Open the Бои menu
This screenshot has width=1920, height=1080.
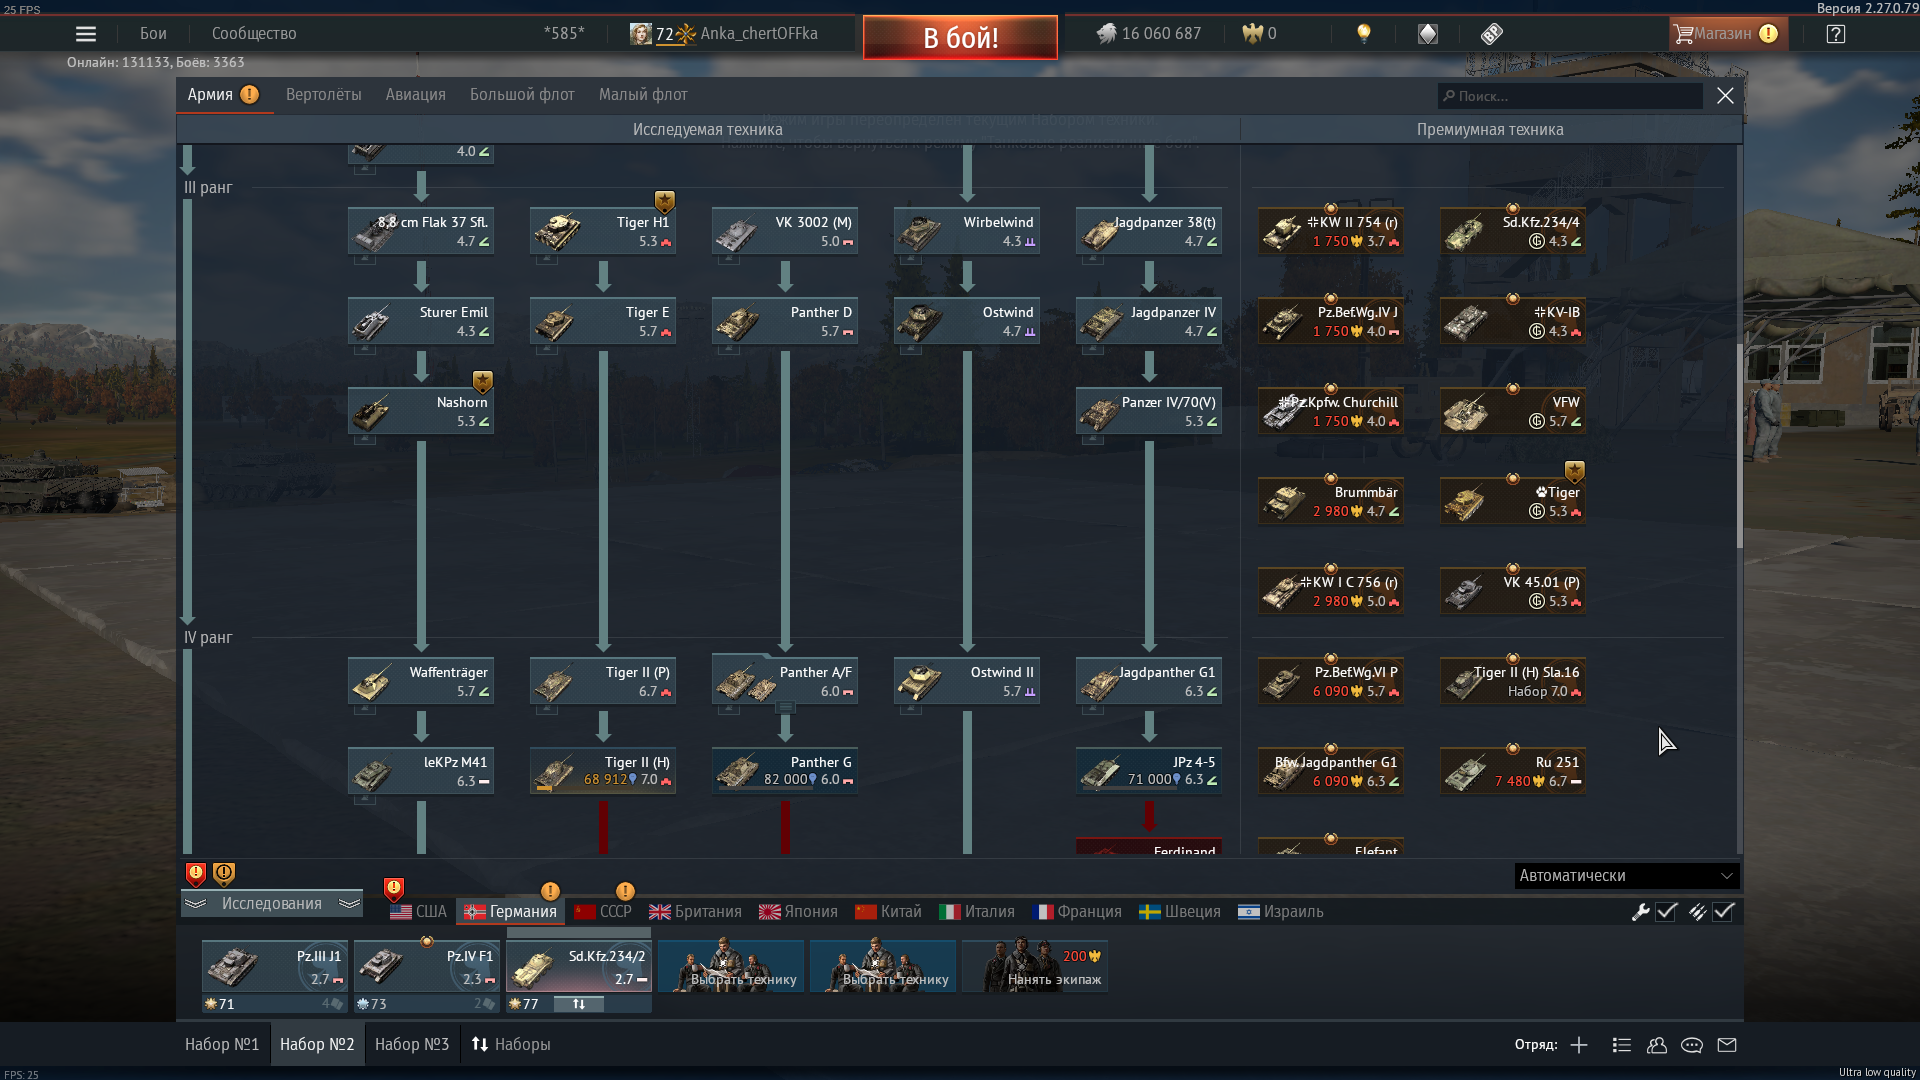coord(153,34)
